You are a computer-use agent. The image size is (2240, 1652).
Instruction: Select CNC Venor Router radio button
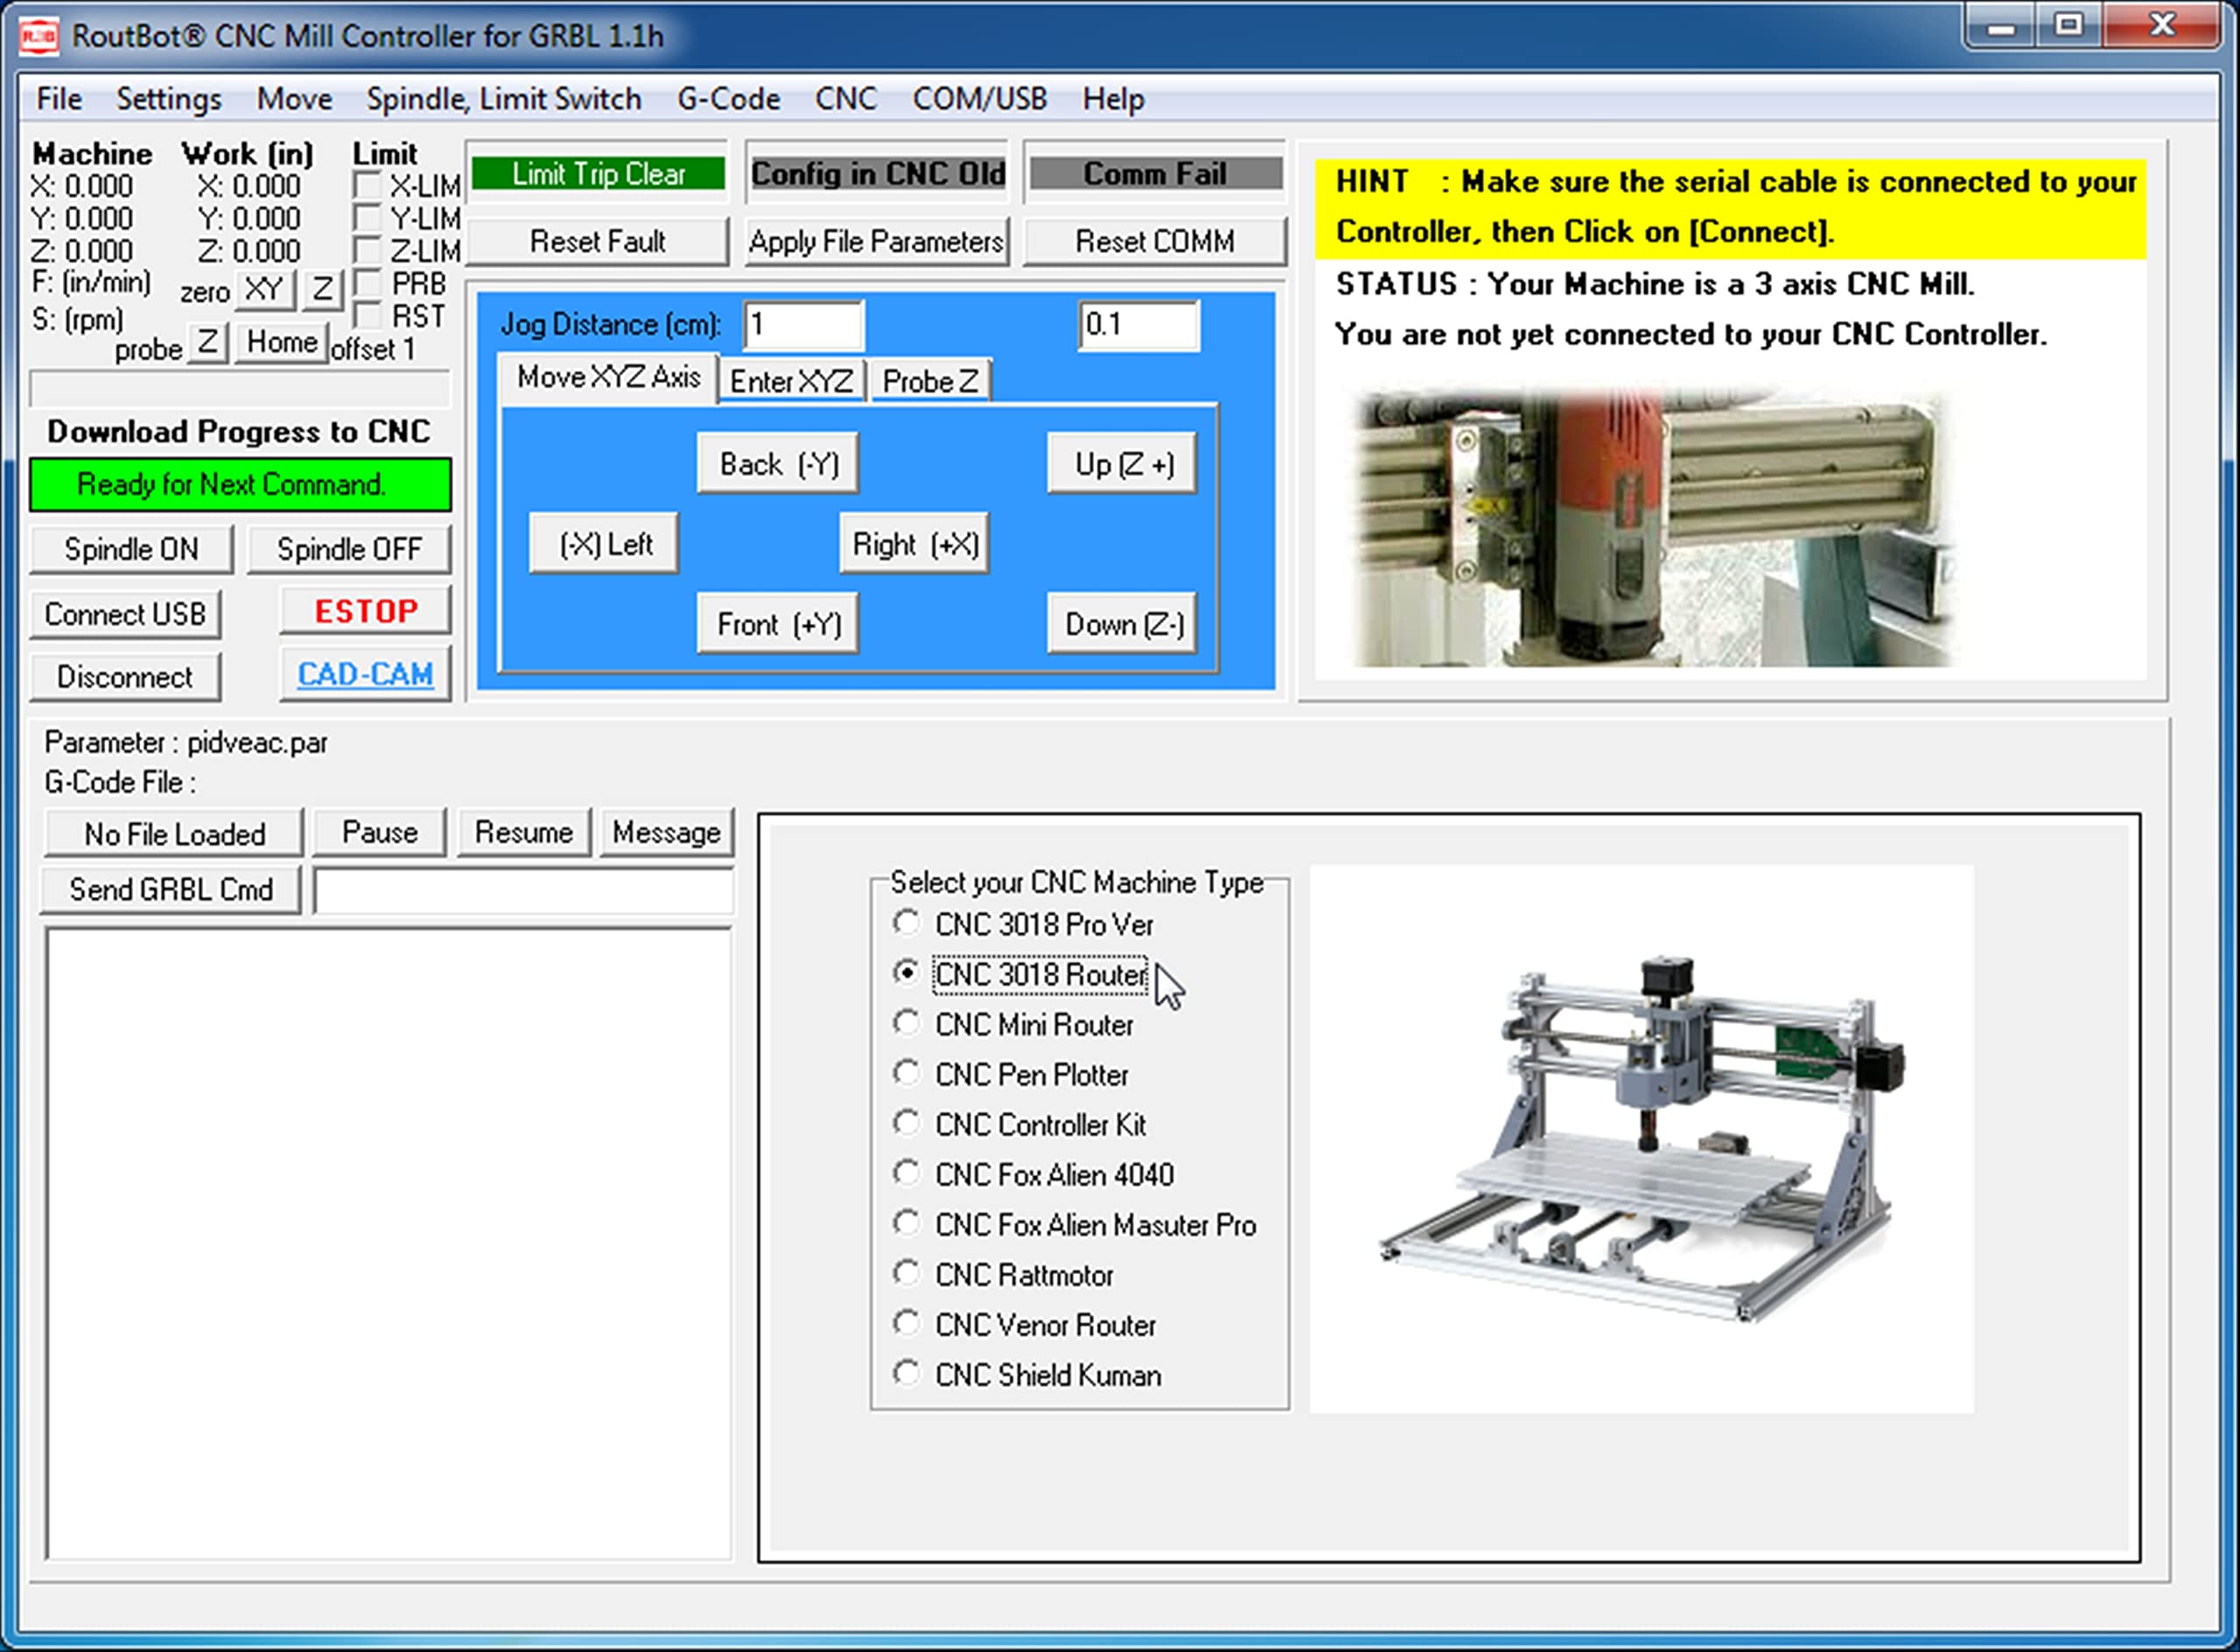coord(906,1323)
